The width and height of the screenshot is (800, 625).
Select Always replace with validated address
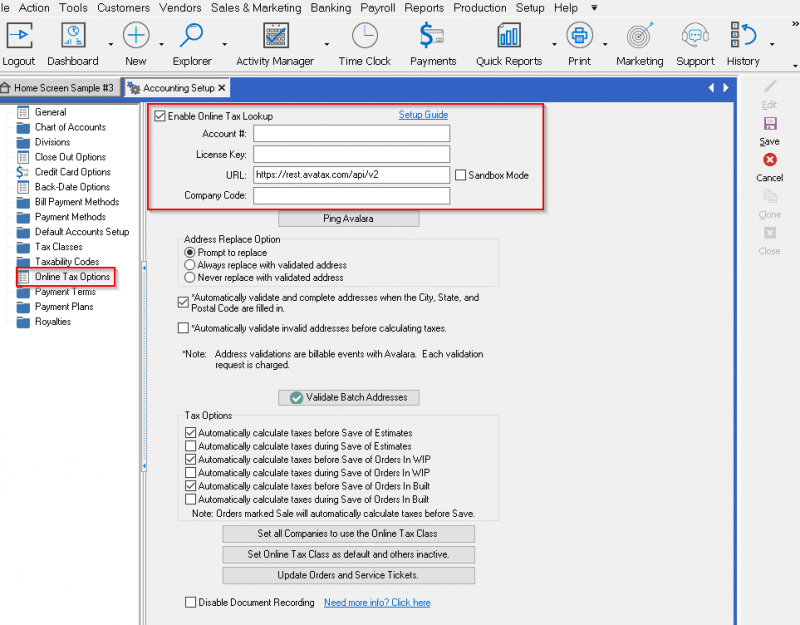[x=190, y=265]
